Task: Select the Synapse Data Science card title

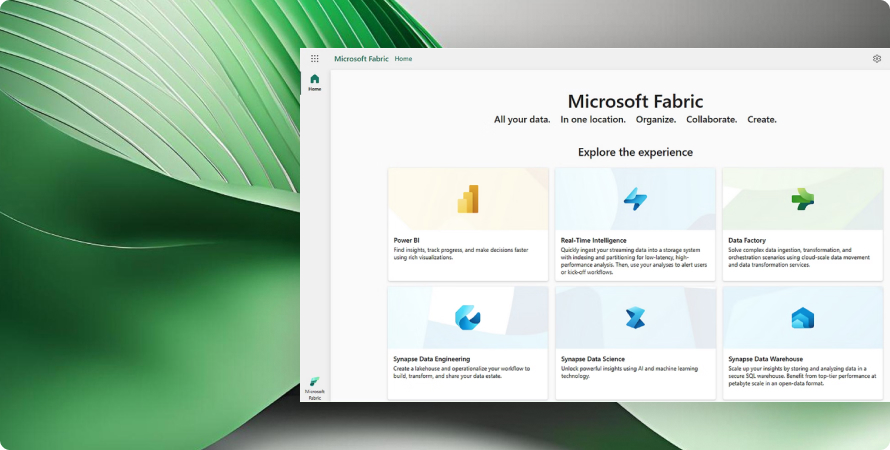Action: click(x=593, y=358)
